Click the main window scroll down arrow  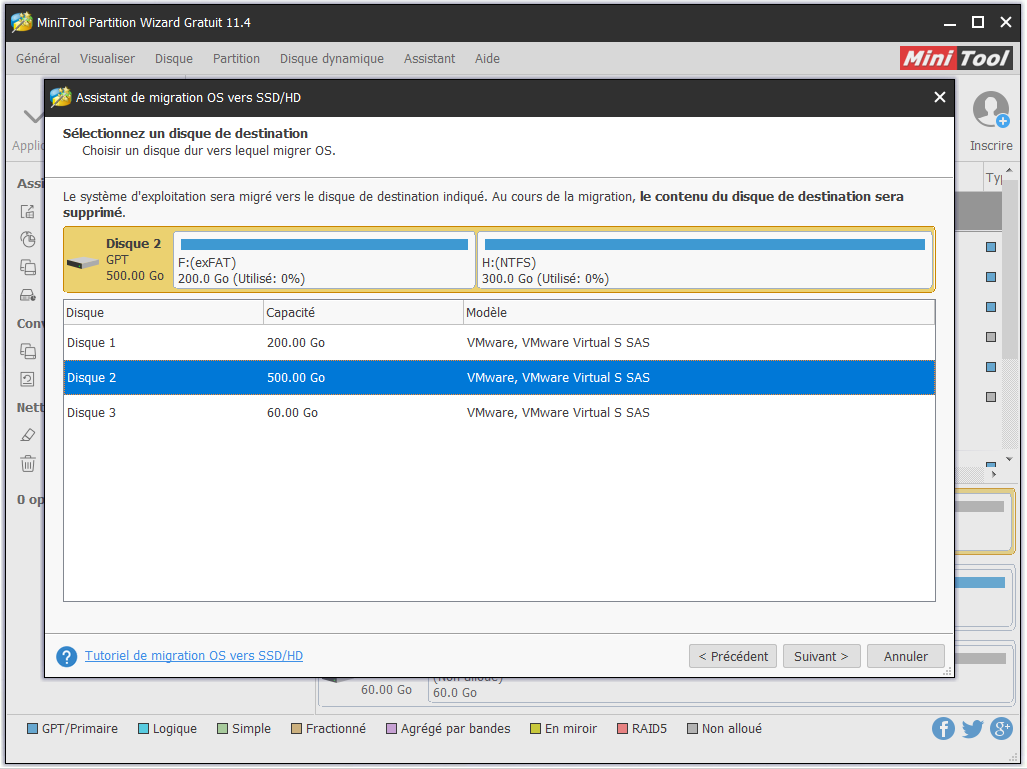pyautogui.click(x=1009, y=459)
